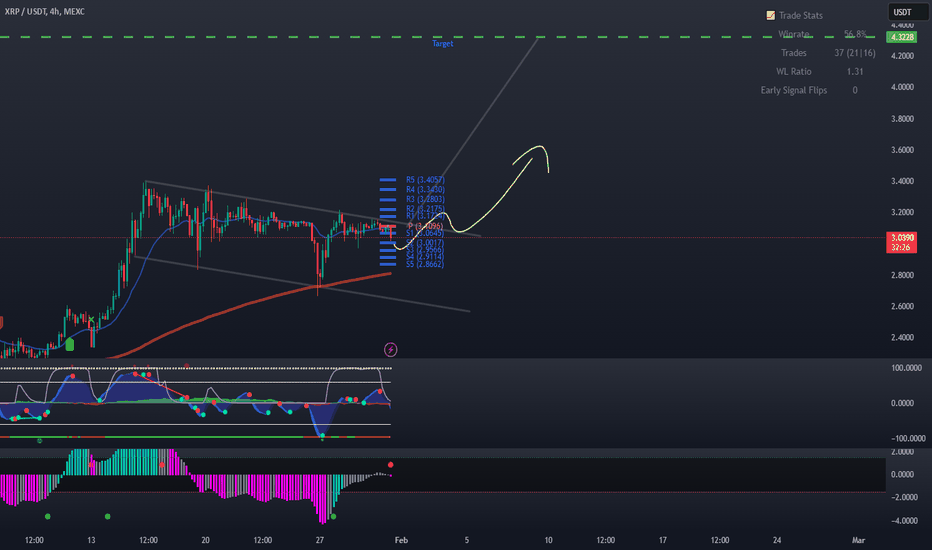Click the -100.0000 oscillator scale label
932x550 pixels.
coord(908,438)
